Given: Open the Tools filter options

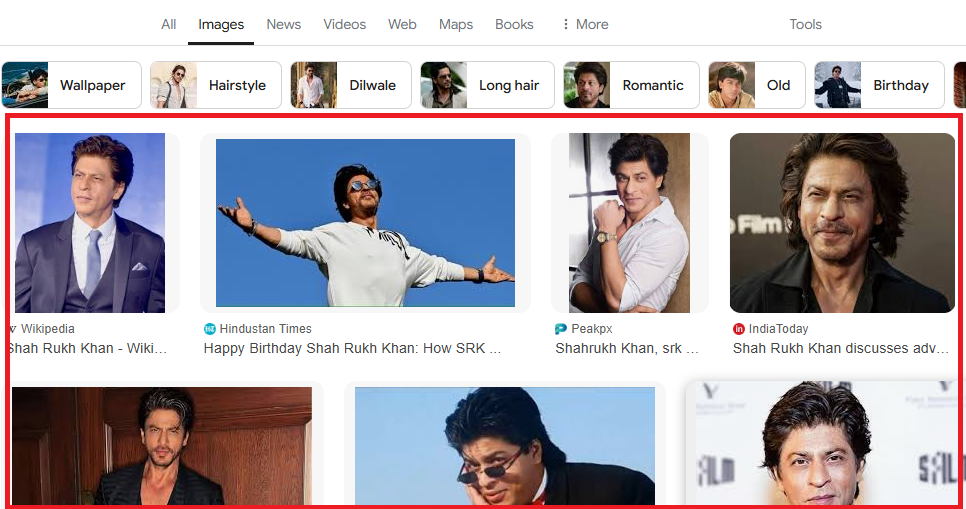Looking at the screenshot, I should click(805, 24).
